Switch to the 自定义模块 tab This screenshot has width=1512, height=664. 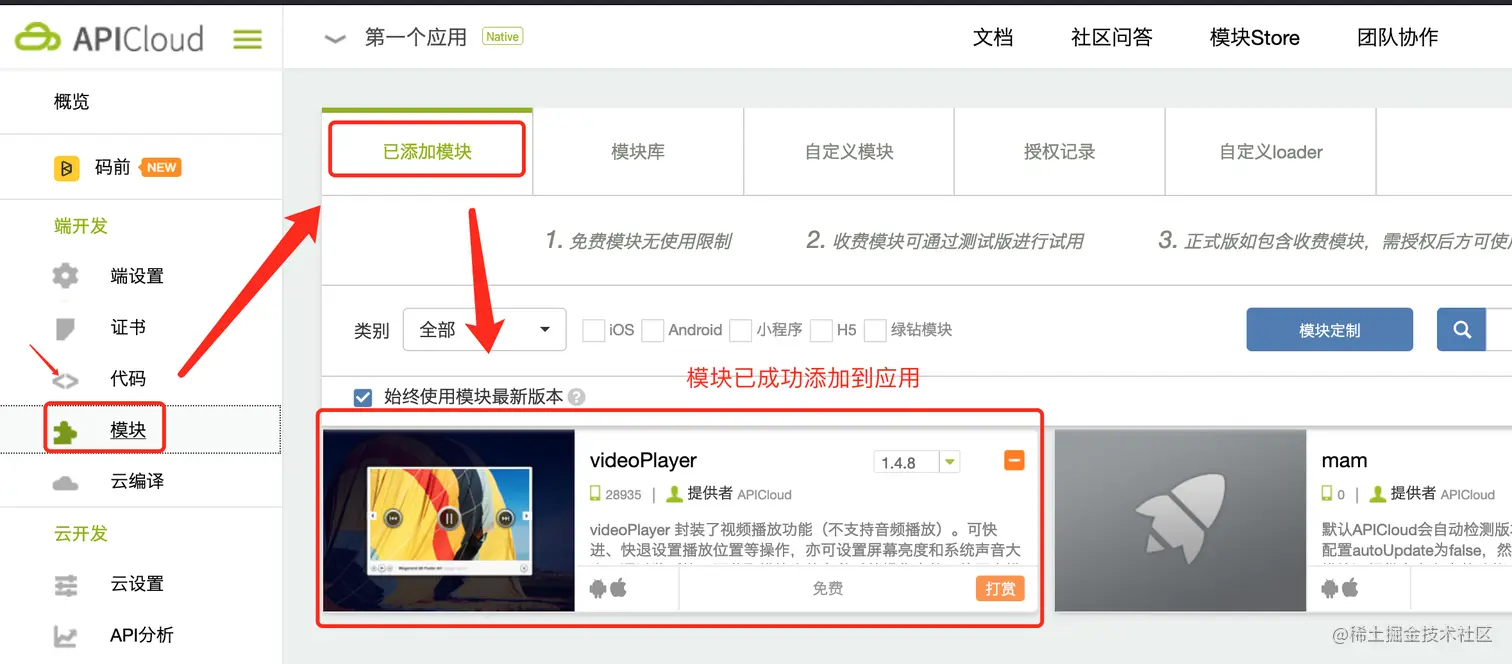coord(849,152)
